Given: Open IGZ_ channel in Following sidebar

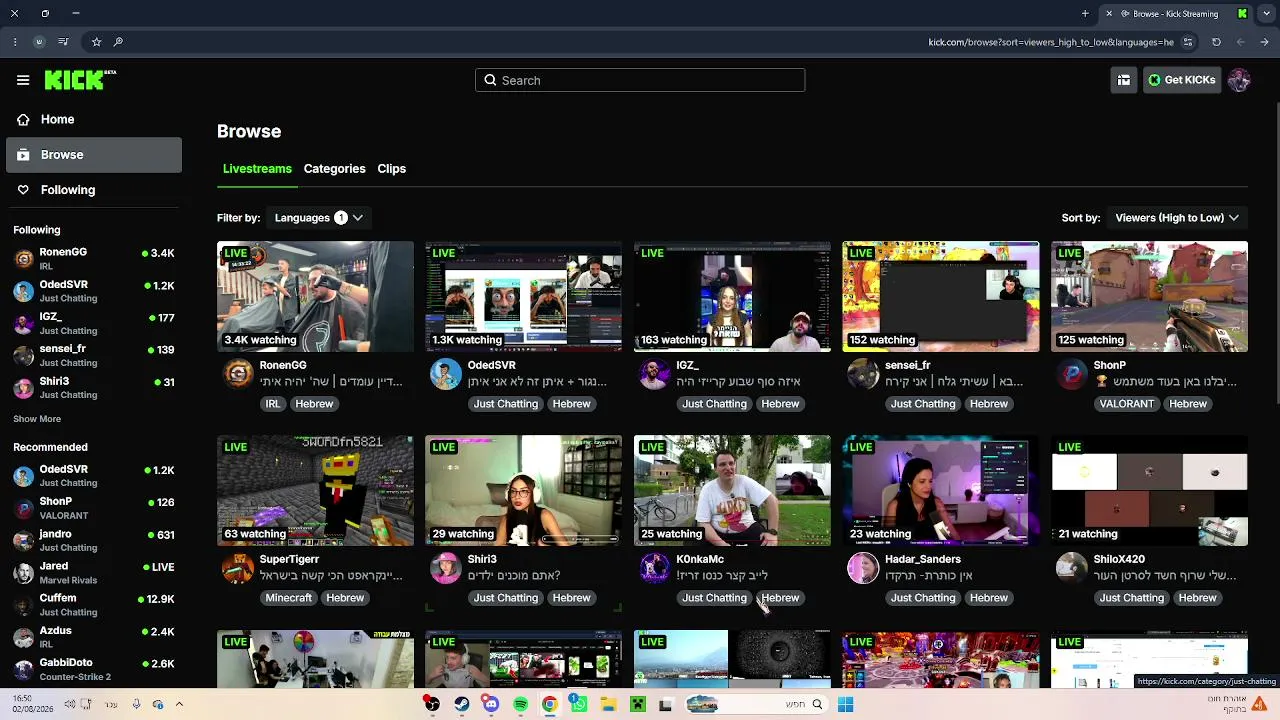Looking at the screenshot, I should 94,323.
